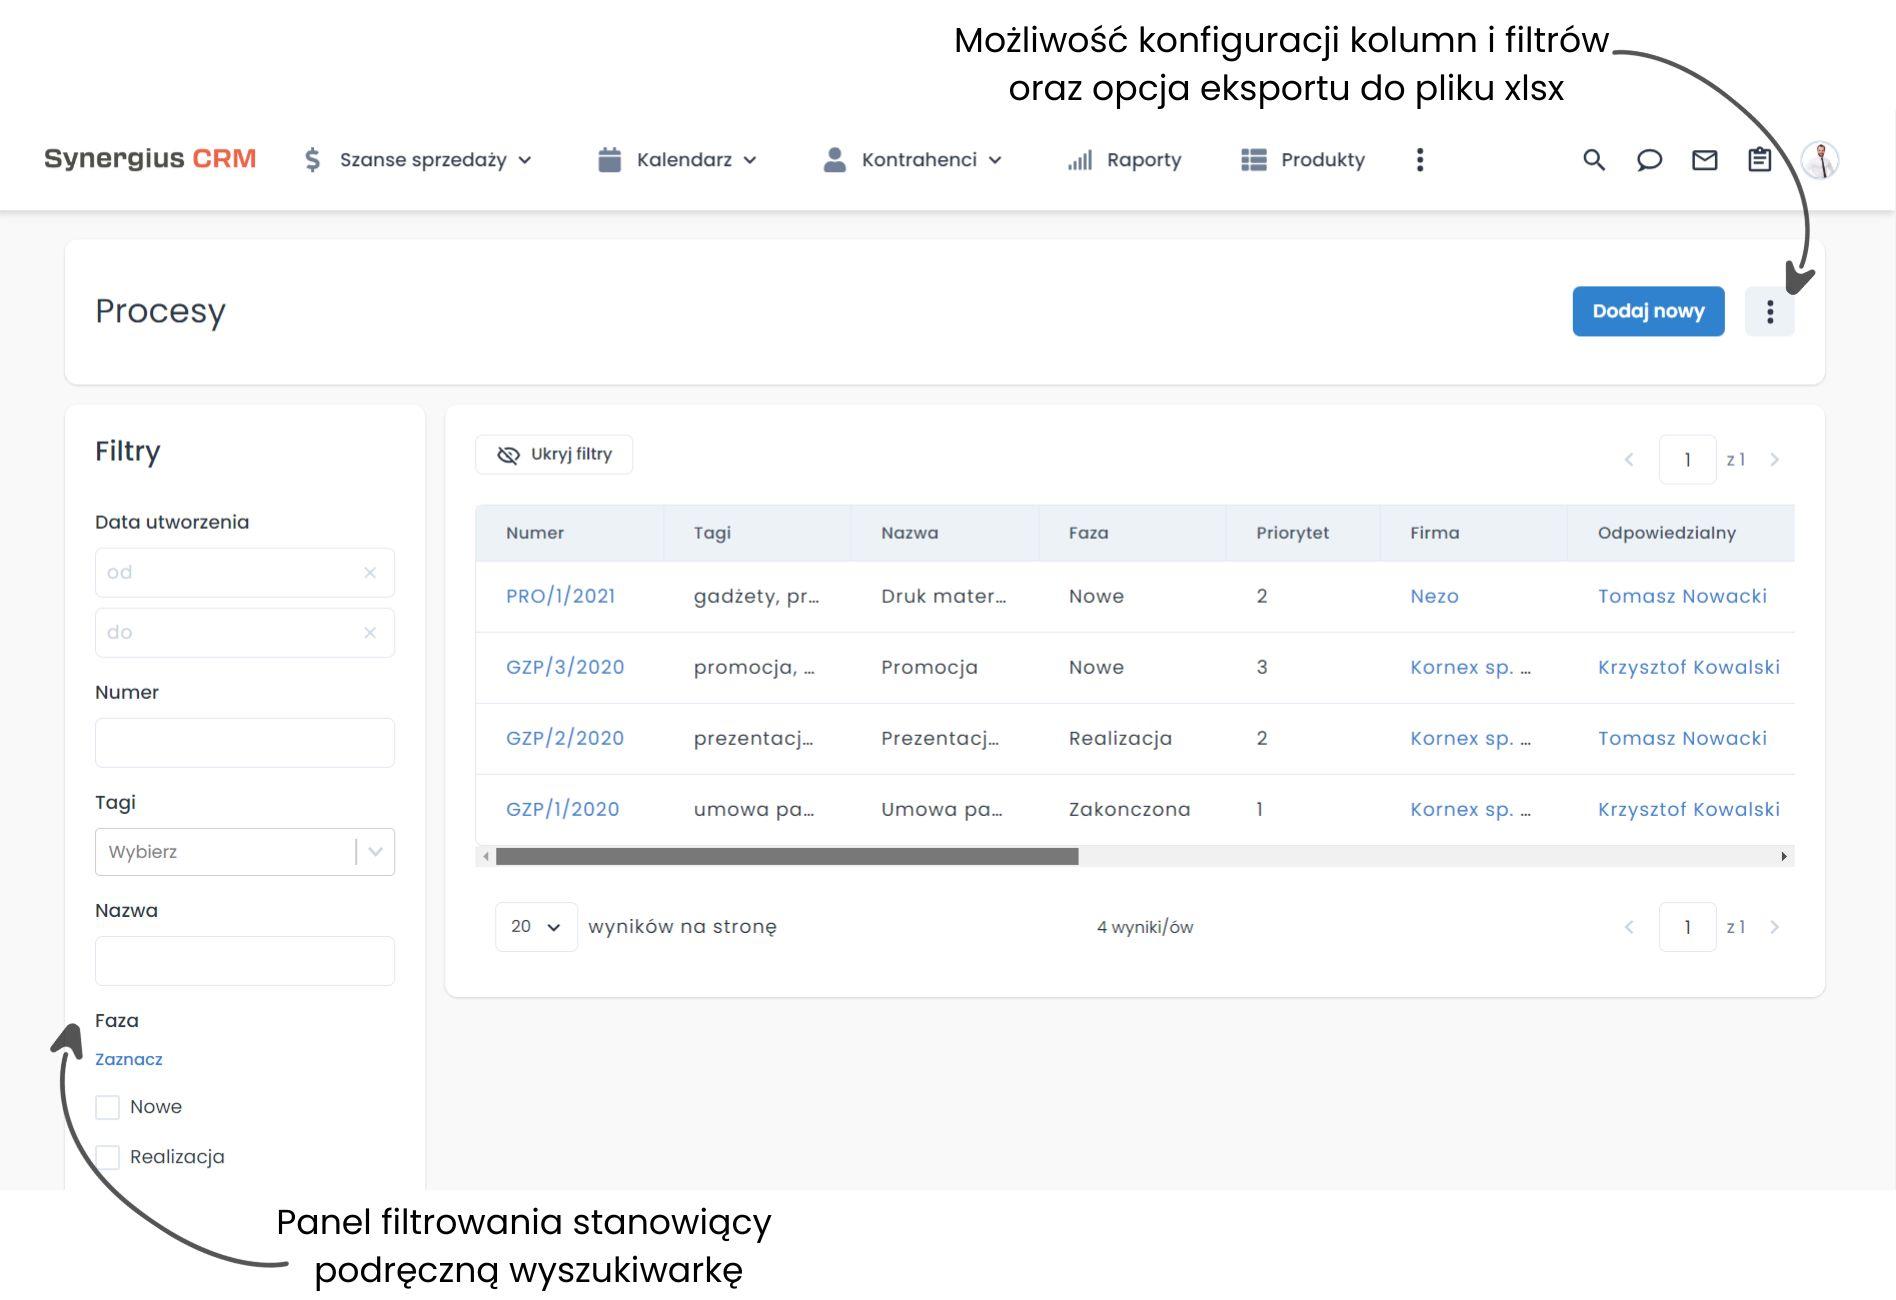
Task: Open process PRO/1/2021 link
Action: coord(560,597)
